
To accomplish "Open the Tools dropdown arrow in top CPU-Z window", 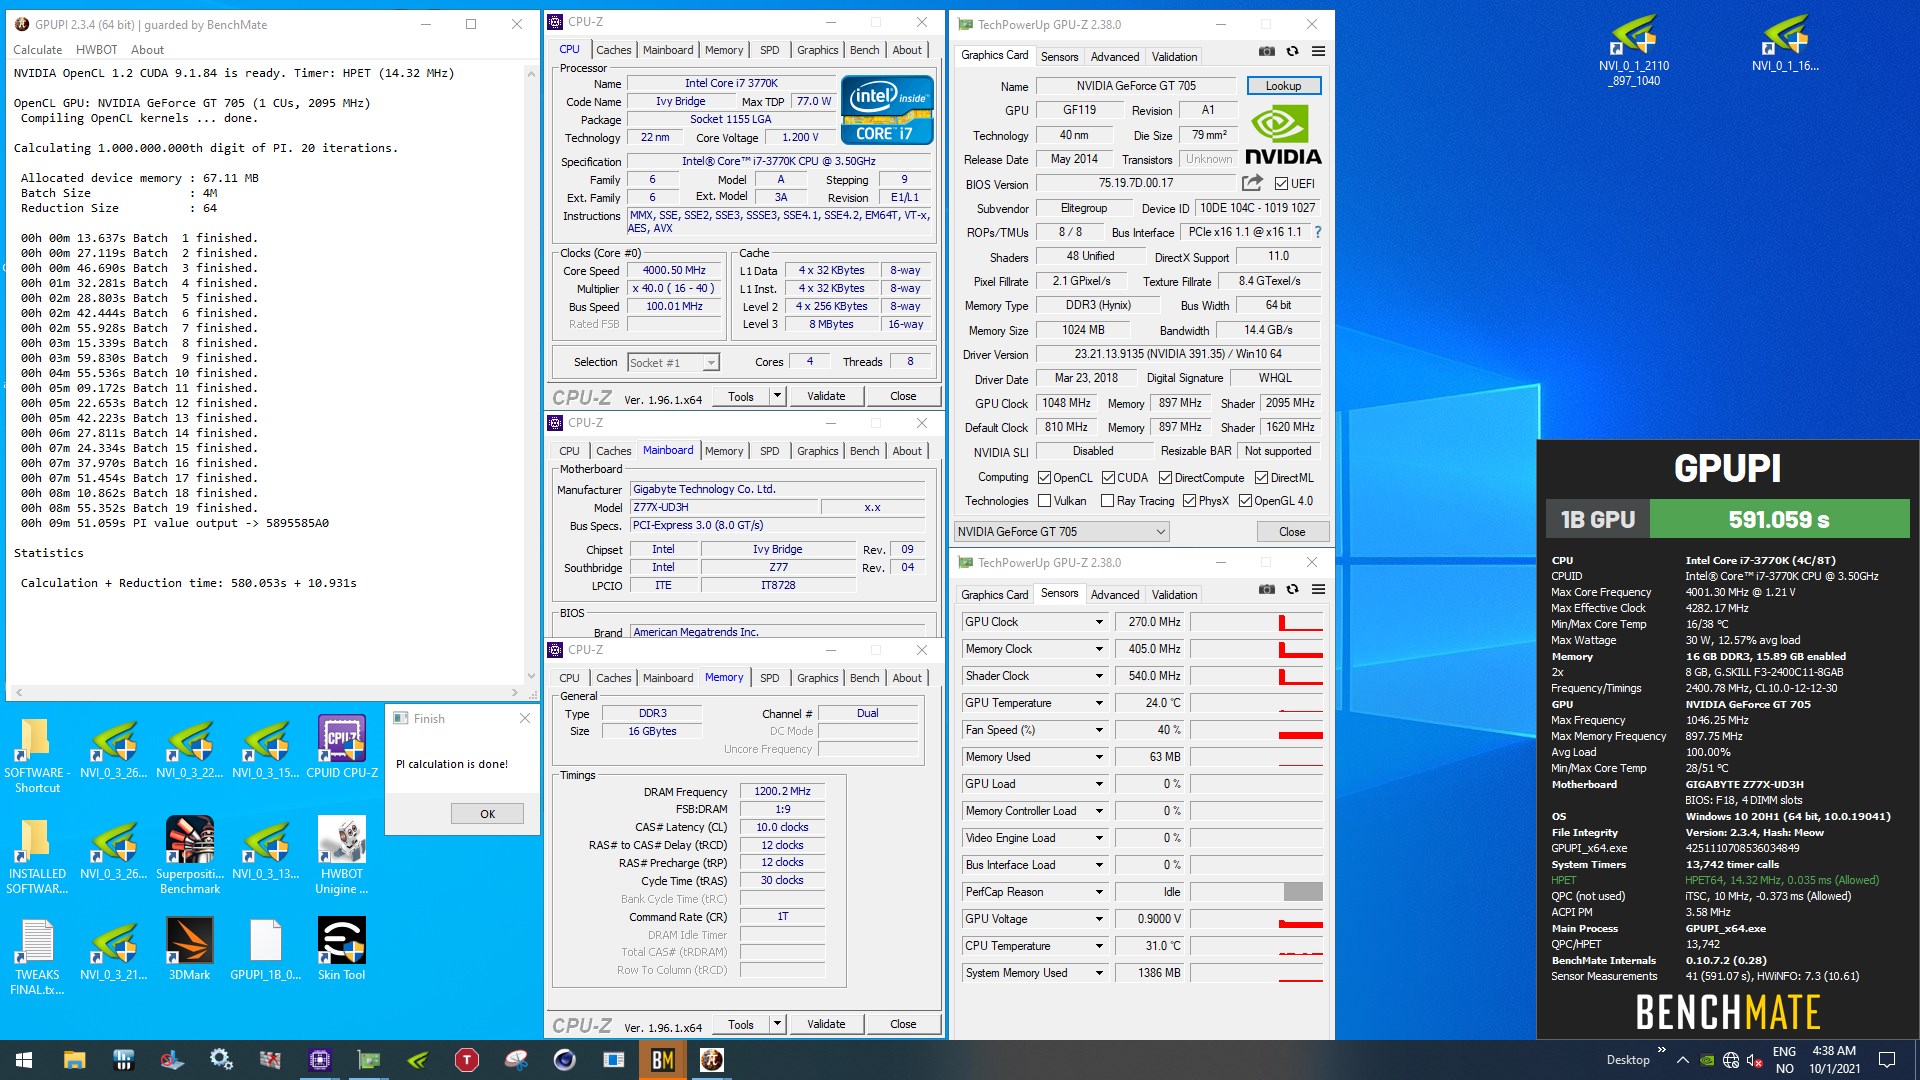I will [x=777, y=397].
